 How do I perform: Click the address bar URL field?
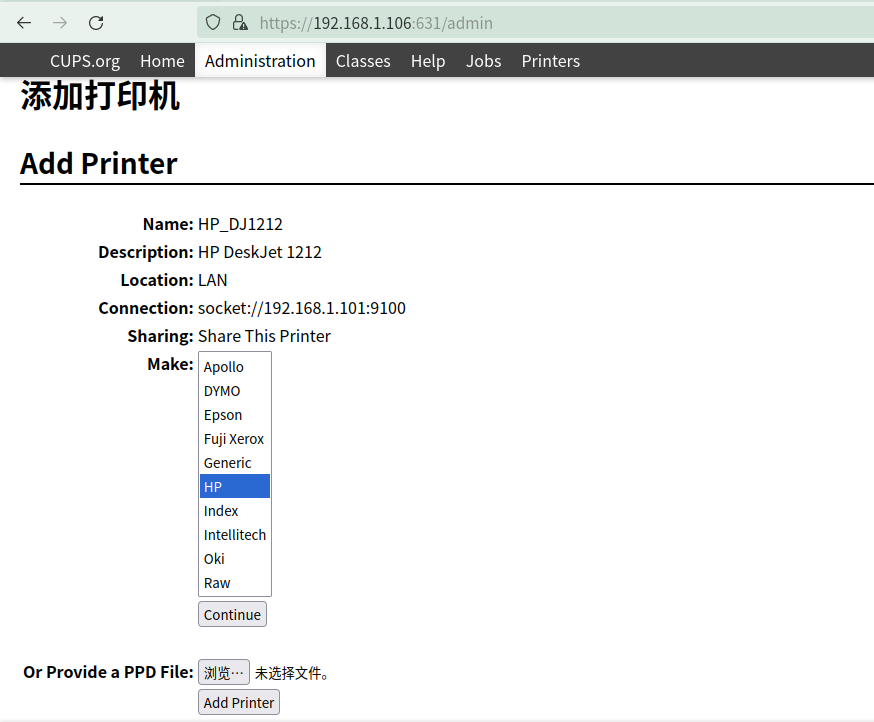coord(500,22)
